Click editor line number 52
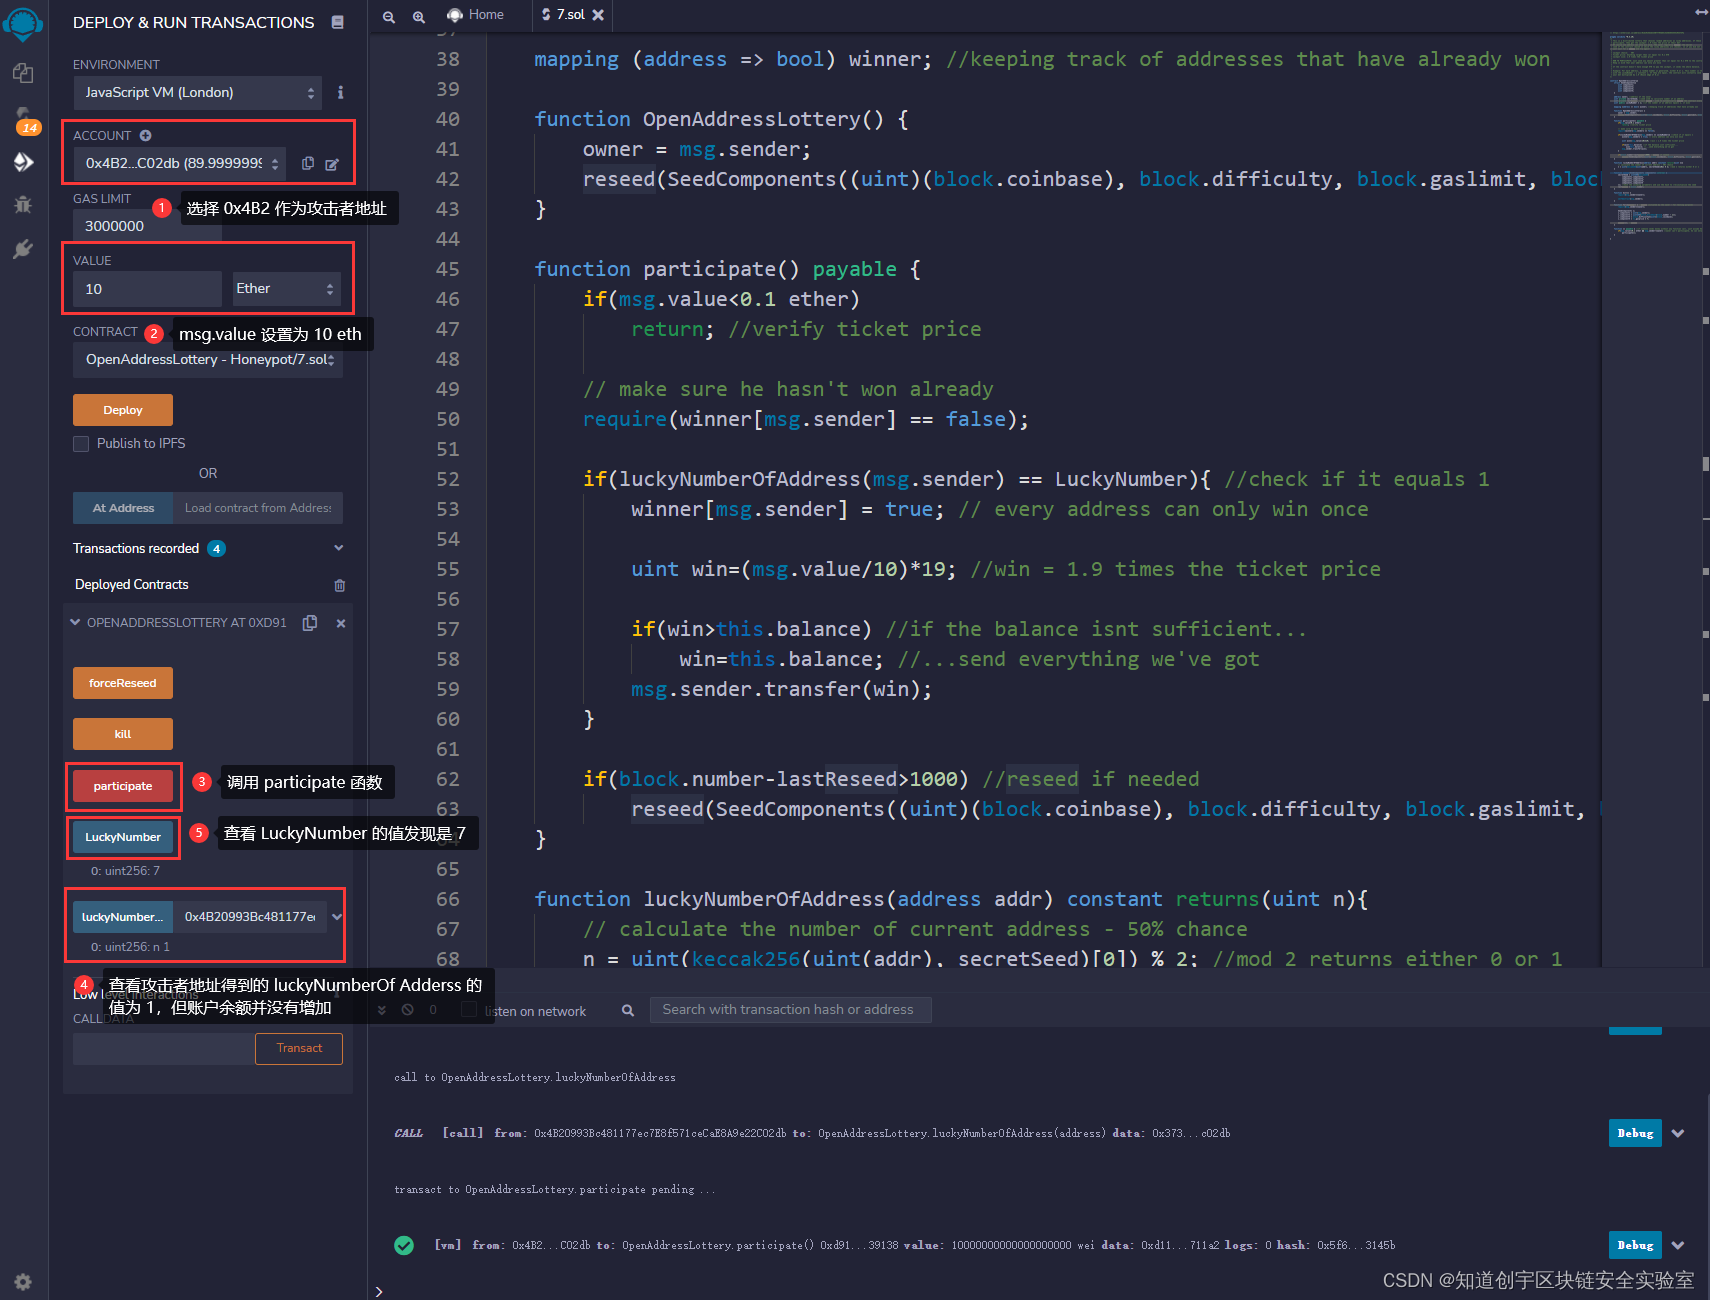 pos(448,479)
